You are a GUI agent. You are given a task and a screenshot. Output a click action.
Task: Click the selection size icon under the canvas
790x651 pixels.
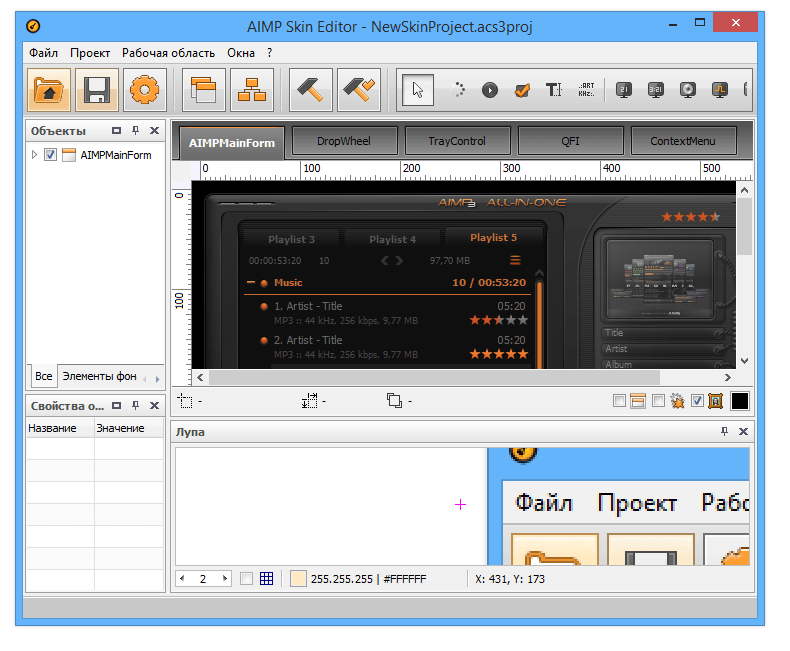click(309, 401)
